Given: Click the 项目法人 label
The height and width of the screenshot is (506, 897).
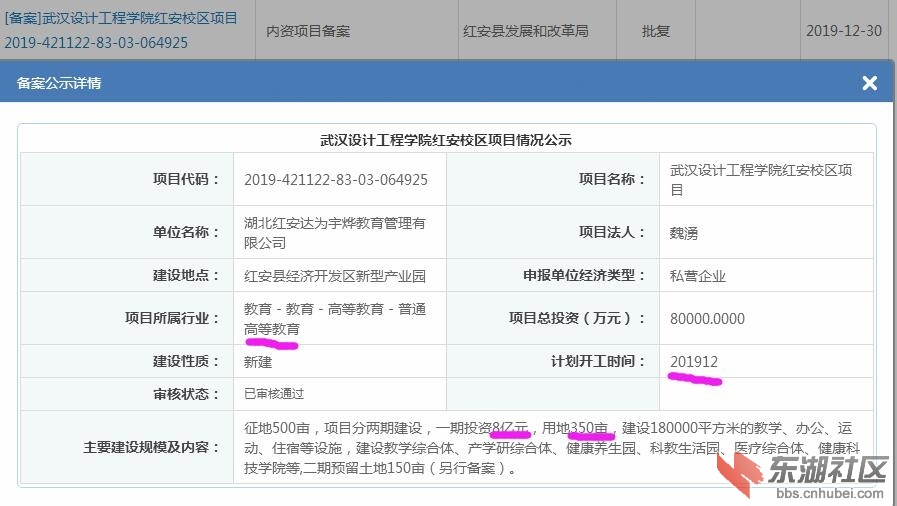Looking at the screenshot, I should [612, 232].
